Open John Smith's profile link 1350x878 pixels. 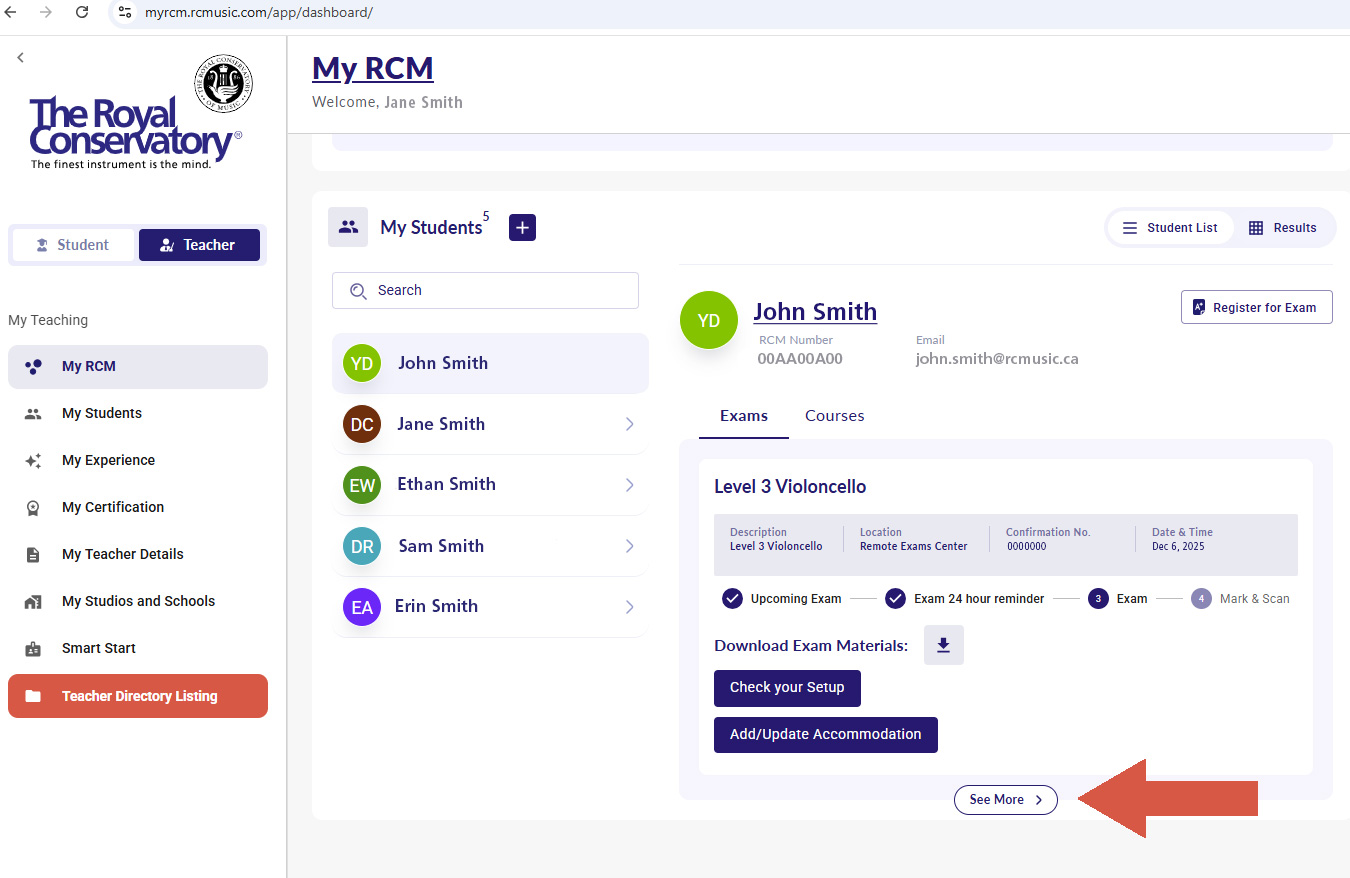(815, 311)
